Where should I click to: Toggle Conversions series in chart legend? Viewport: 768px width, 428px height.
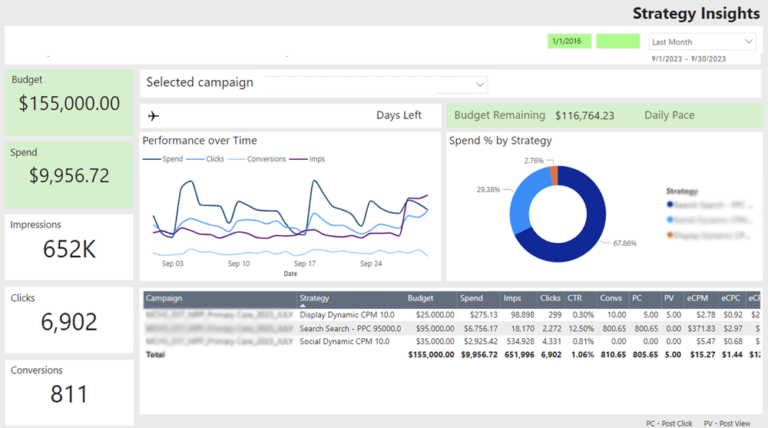(257, 159)
